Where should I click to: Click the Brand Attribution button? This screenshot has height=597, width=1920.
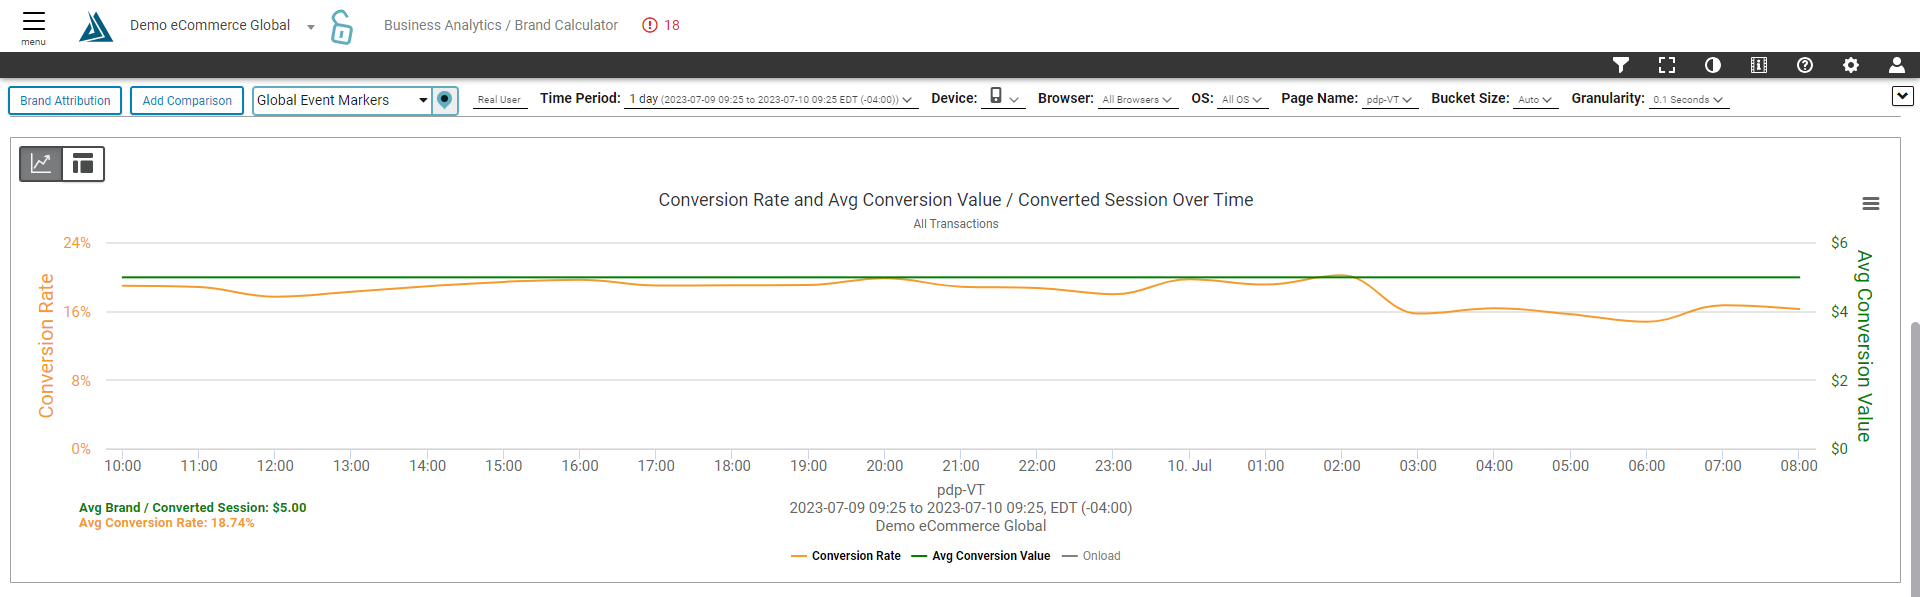(x=65, y=101)
